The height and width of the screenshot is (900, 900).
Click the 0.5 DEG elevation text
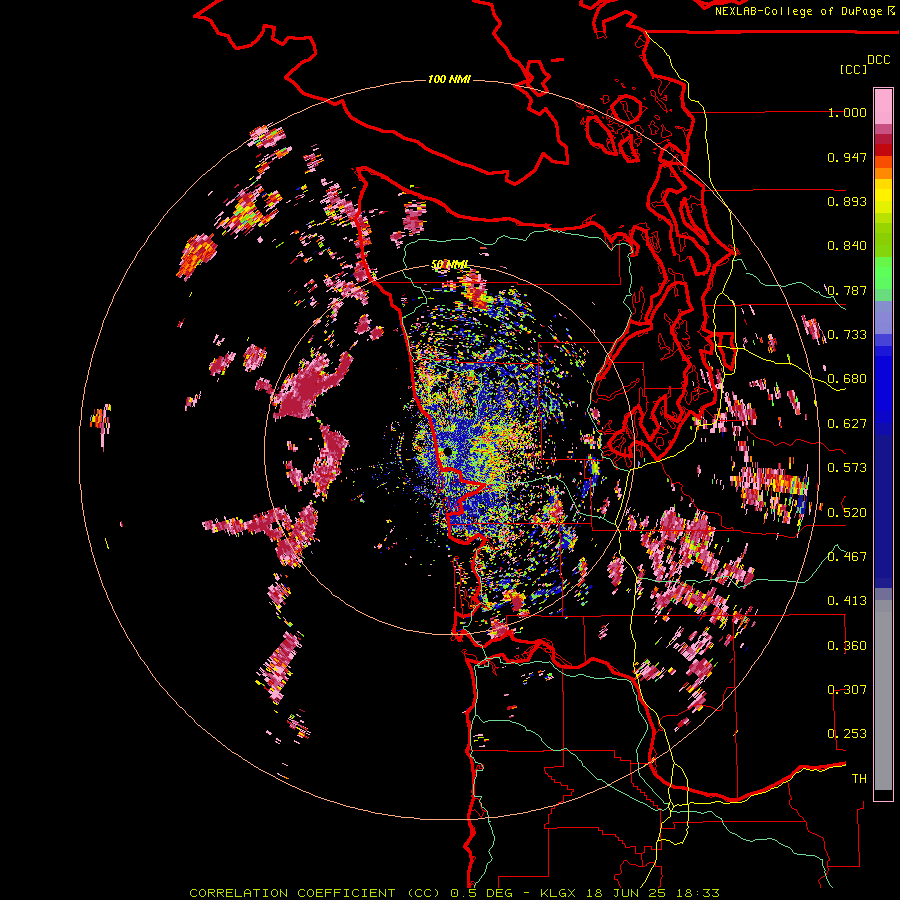[x=482, y=893]
